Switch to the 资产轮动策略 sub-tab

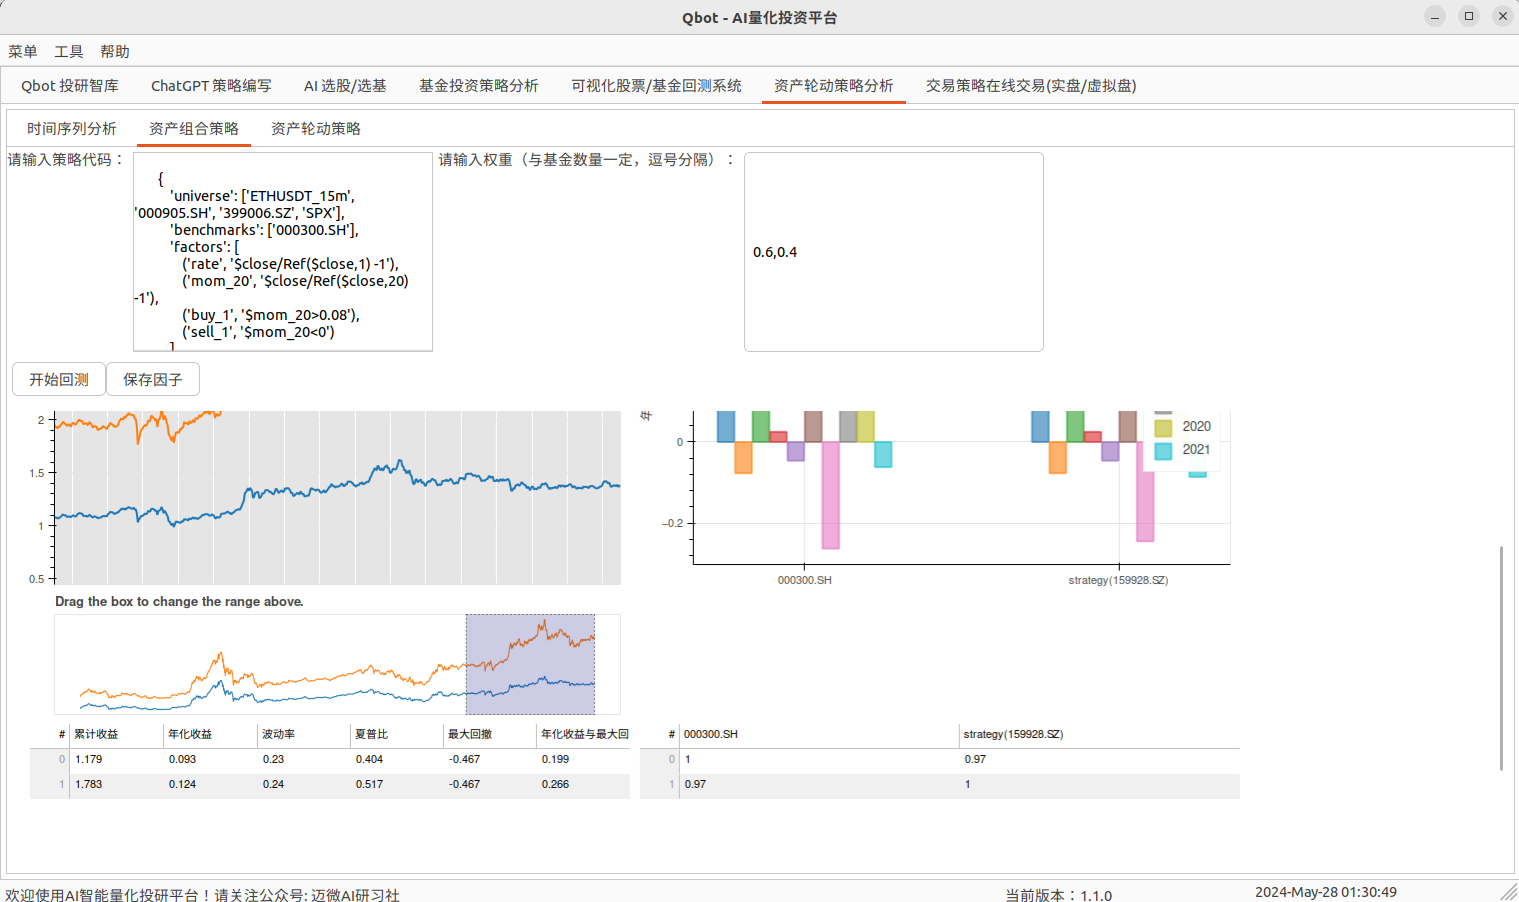click(315, 128)
